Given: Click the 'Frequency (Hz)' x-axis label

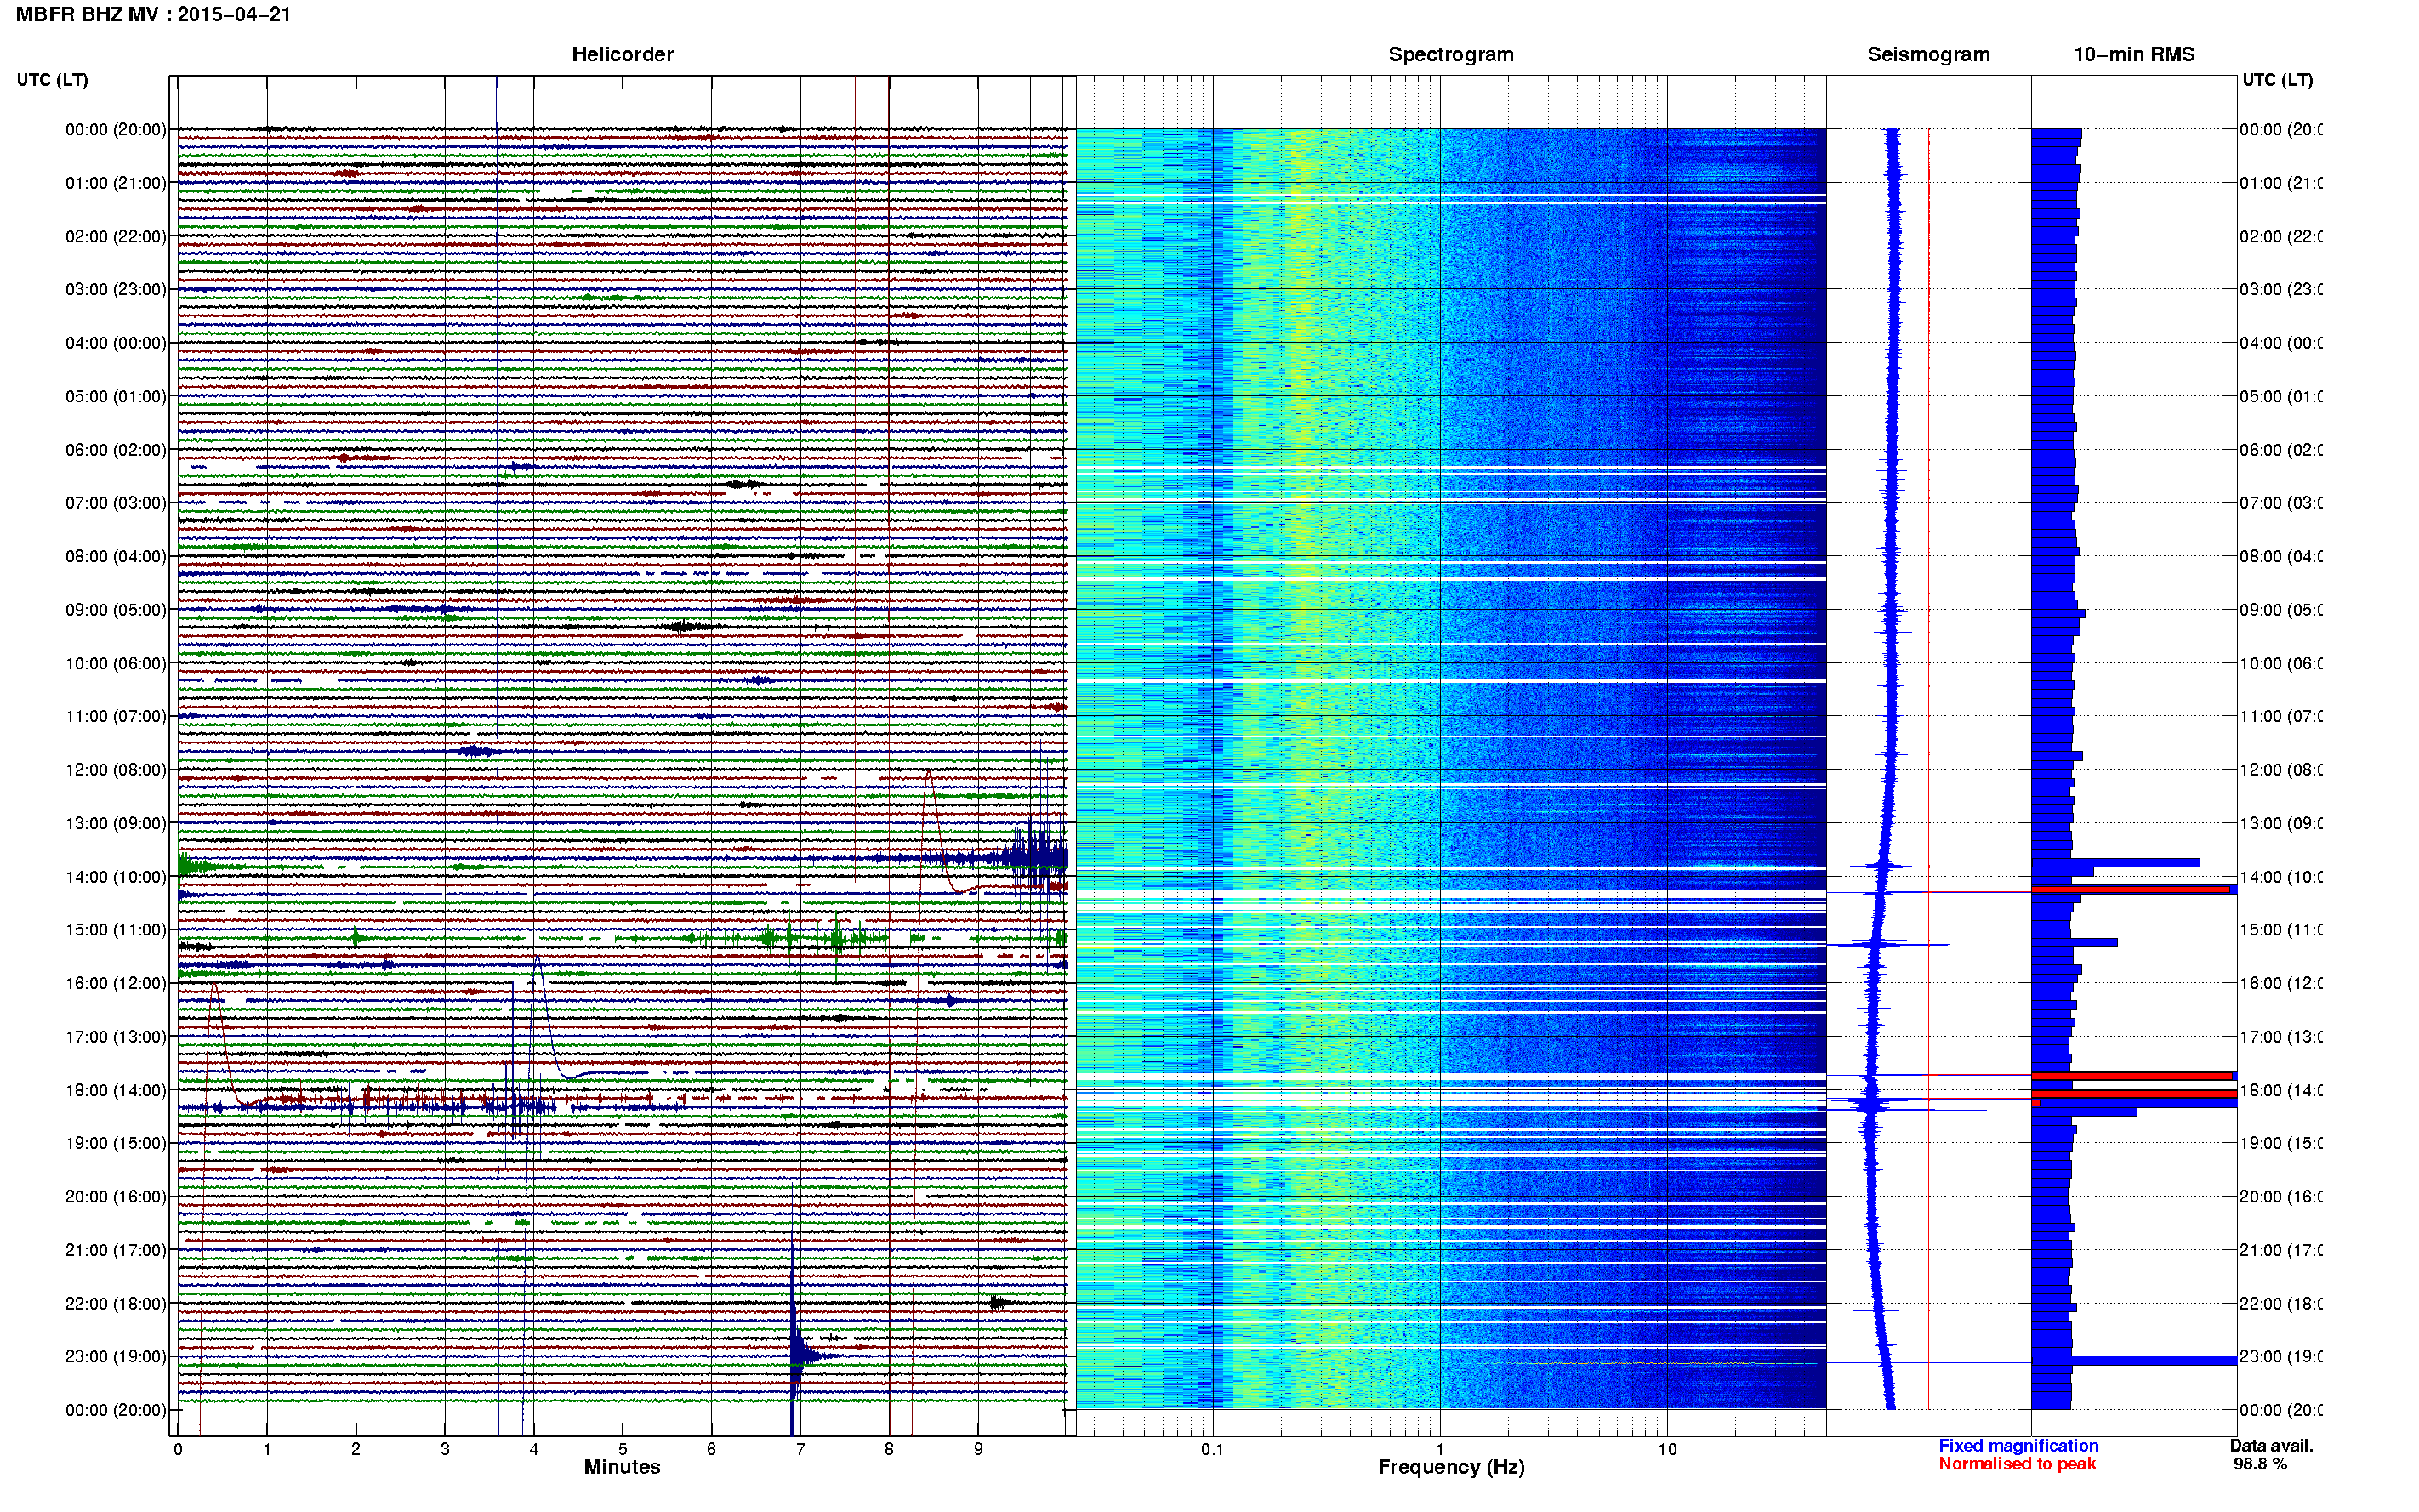Looking at the screenshot, I should 1451,1467.
